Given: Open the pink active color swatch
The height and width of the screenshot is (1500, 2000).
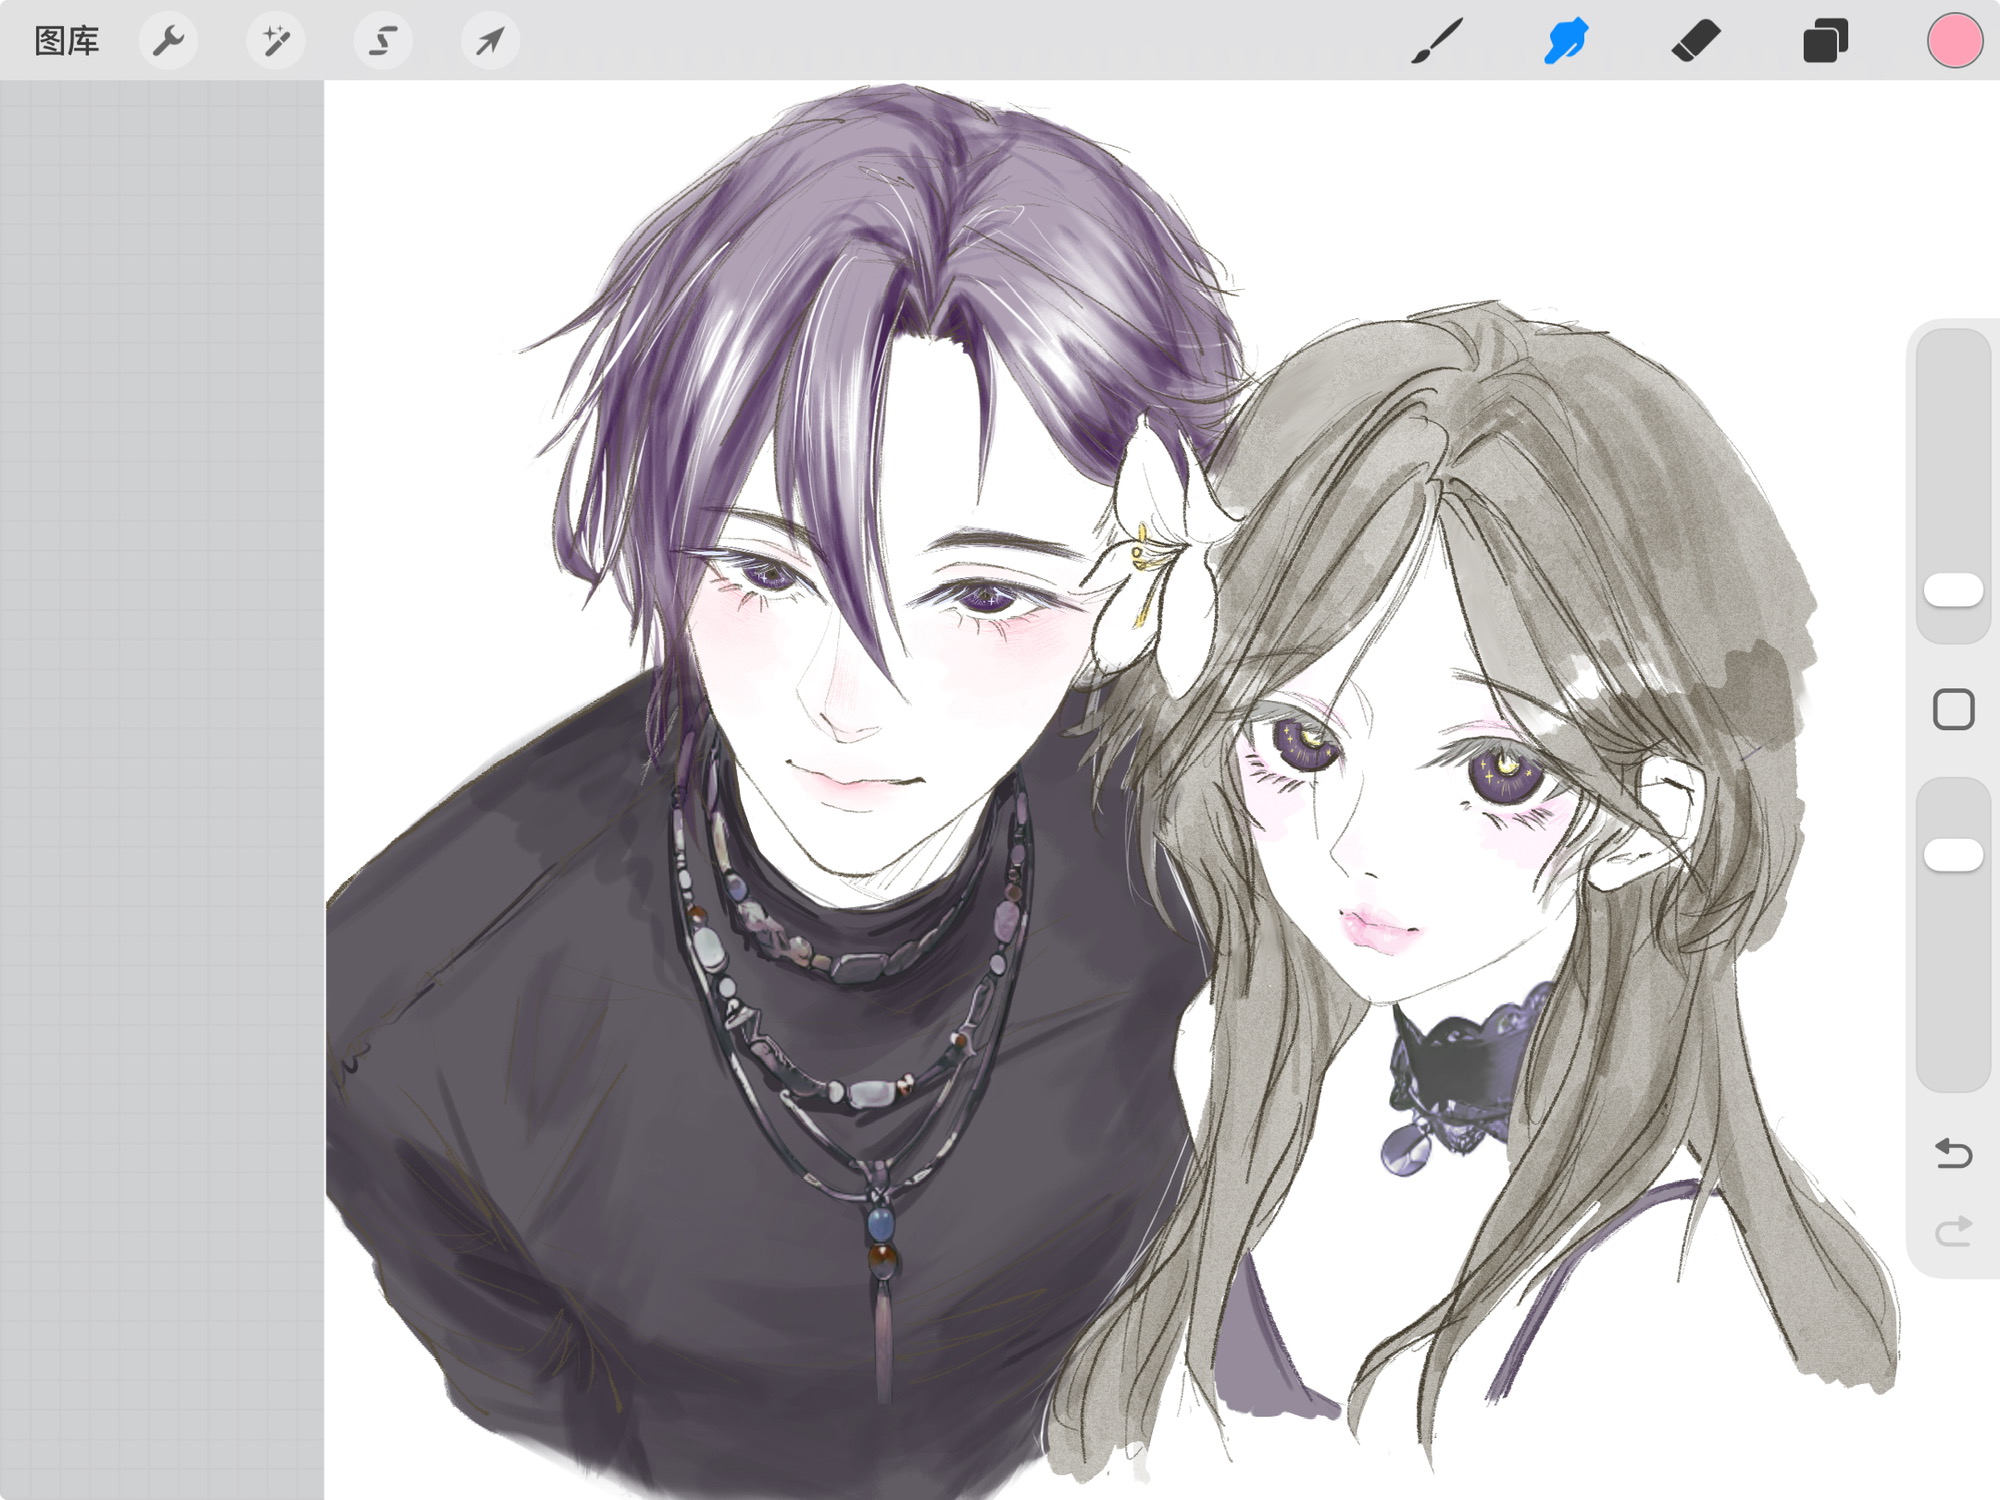Looking at the screenshot, I should coord(1954,41).
